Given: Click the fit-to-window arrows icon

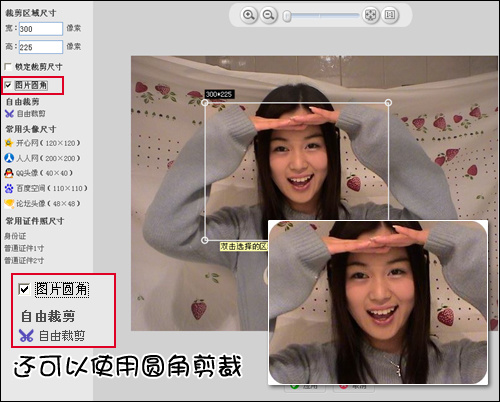Looking at the screenshot, I should pos(370,15).
